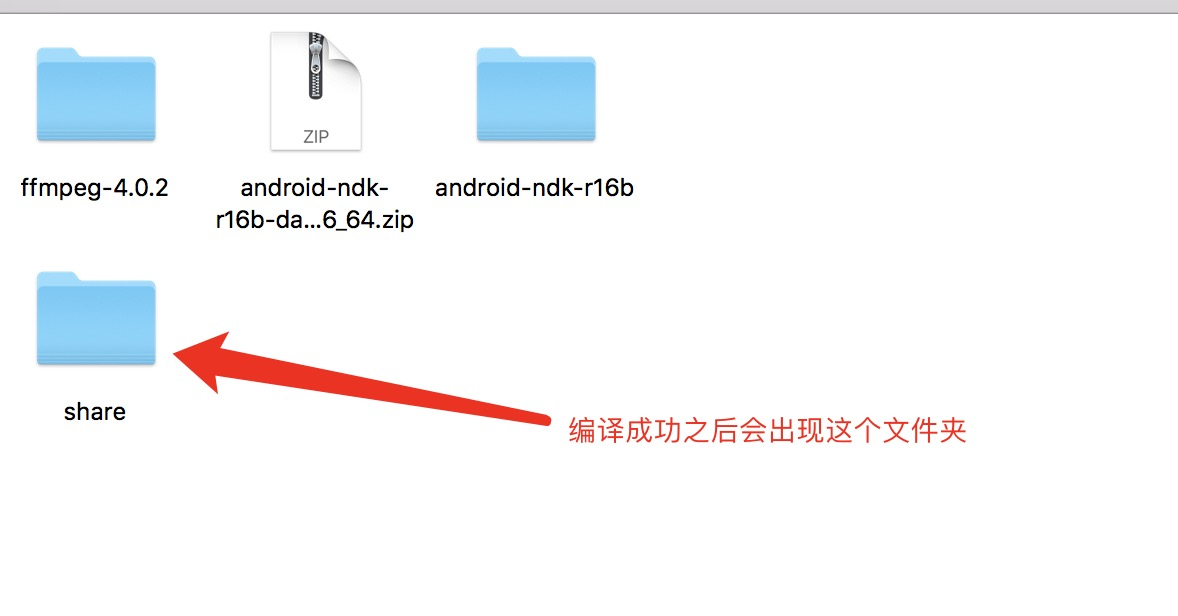
Task: Click the tab edge of the share folder
Action: coord(59,276)
